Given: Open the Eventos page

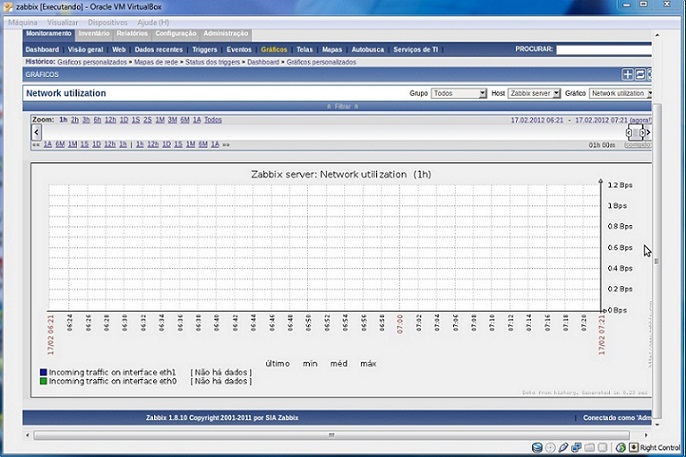Looking at the screenshot, I should [x=239, y=50].
